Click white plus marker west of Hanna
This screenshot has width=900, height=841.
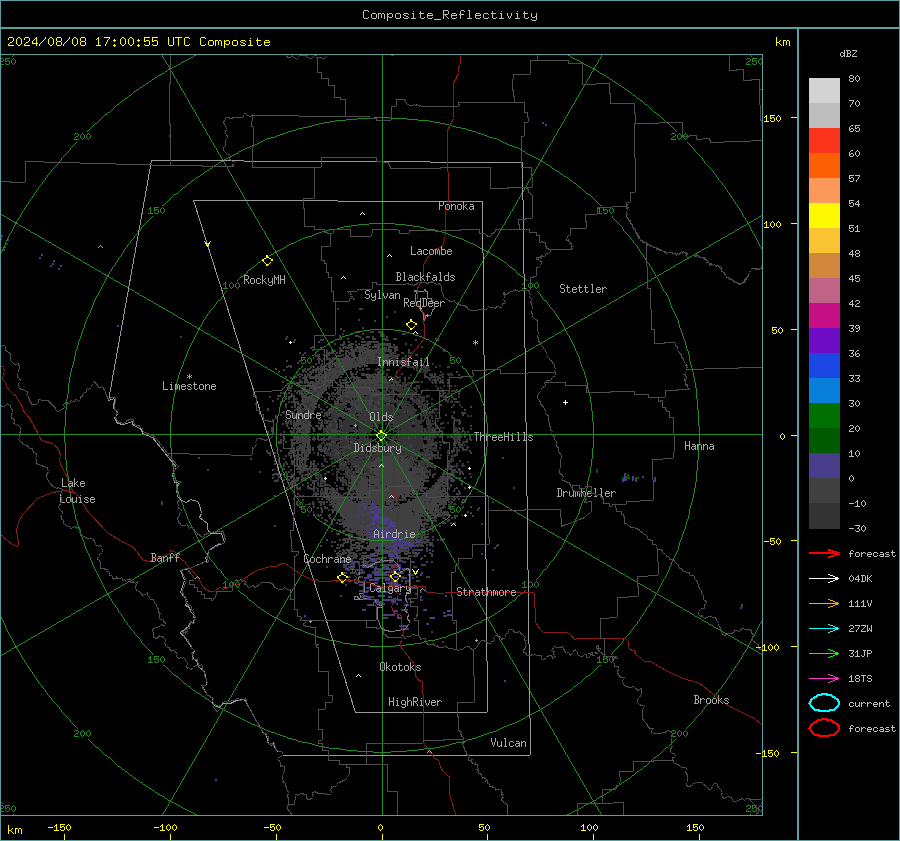tap(565, 402)
